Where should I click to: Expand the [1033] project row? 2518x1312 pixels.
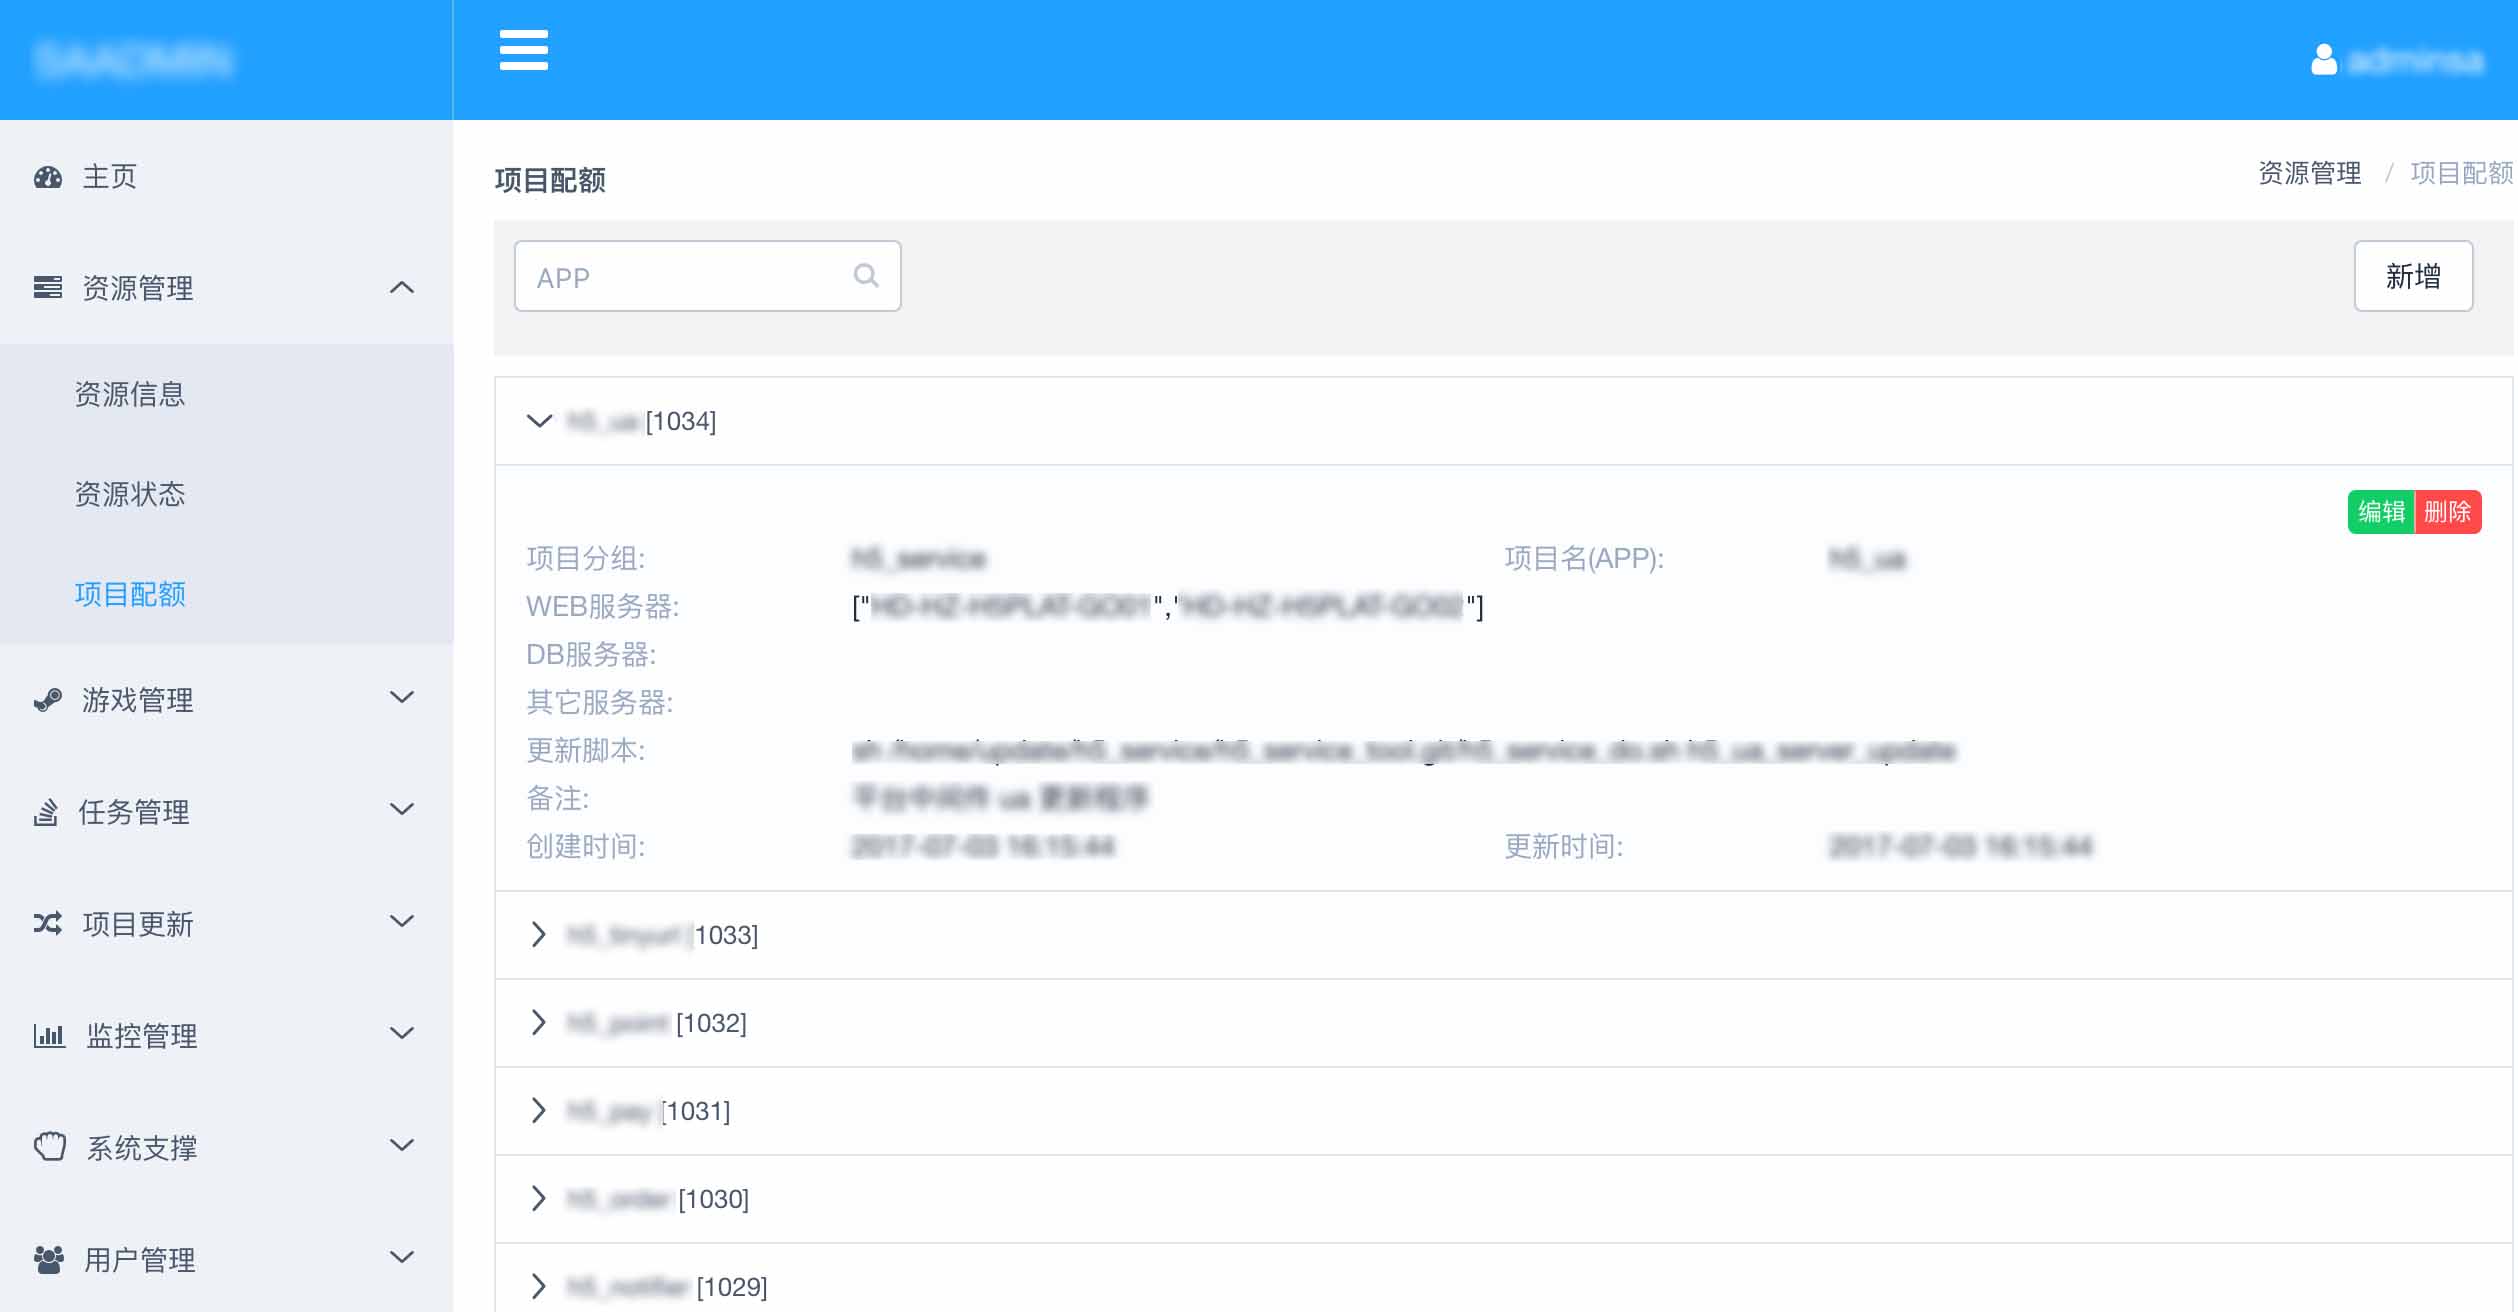point(539,935)
